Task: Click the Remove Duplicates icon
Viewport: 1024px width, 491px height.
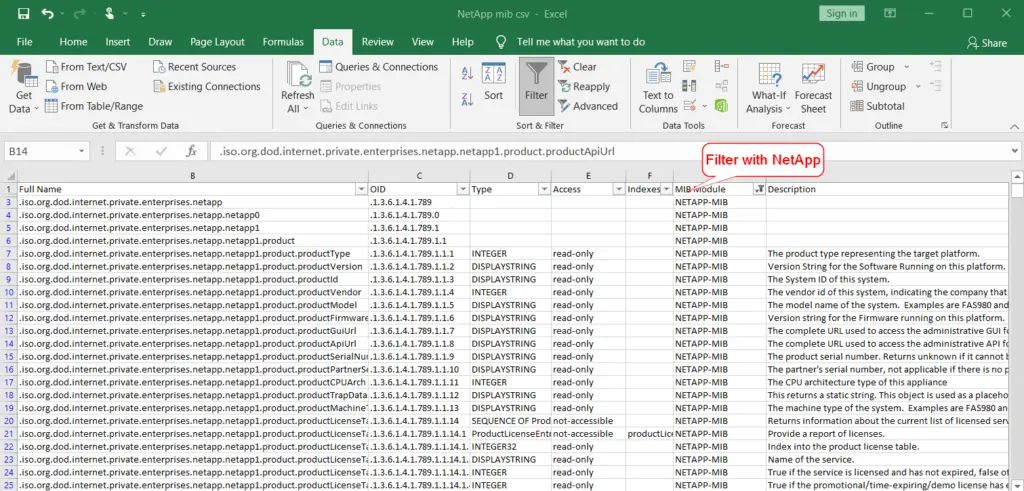Action: (x=690, y=86)
